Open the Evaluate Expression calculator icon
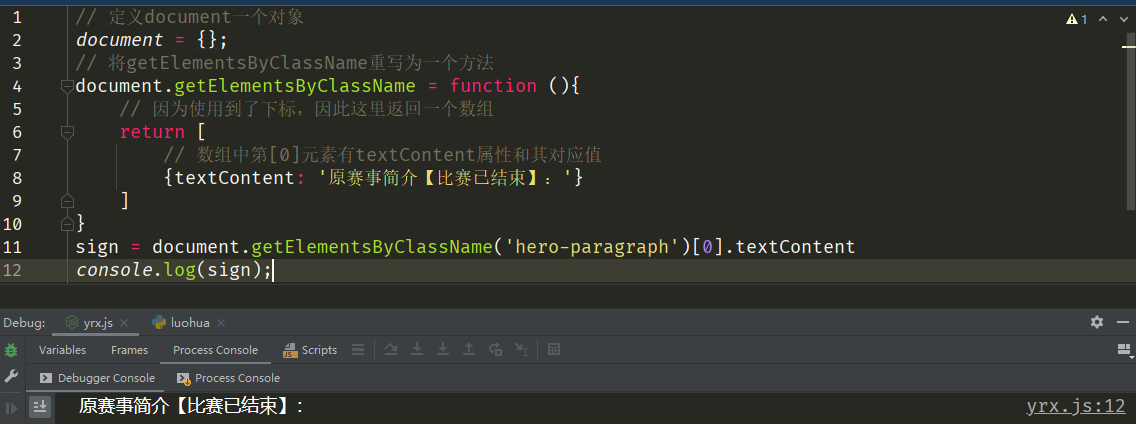The height and width of the screenshot is (424, 1136). [x=554, y=350]
